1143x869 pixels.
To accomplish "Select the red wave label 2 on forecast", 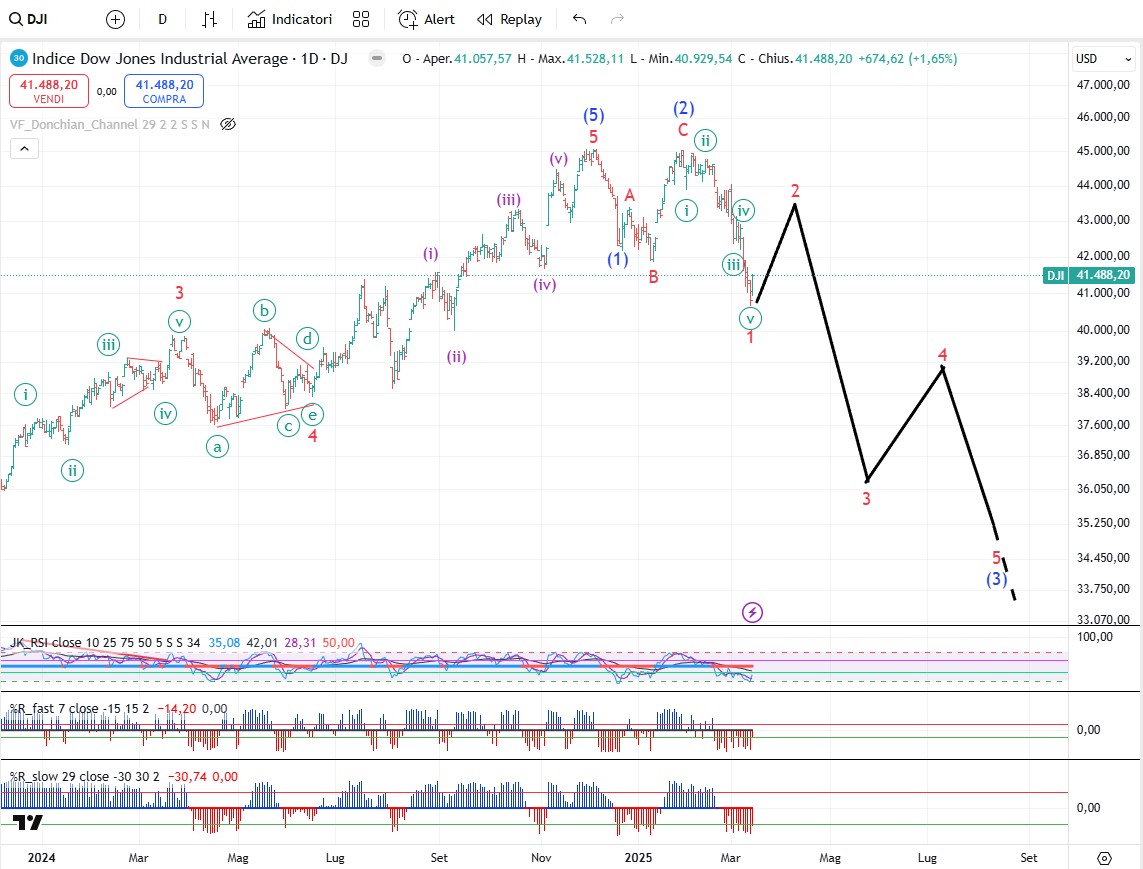I will 795,191.
